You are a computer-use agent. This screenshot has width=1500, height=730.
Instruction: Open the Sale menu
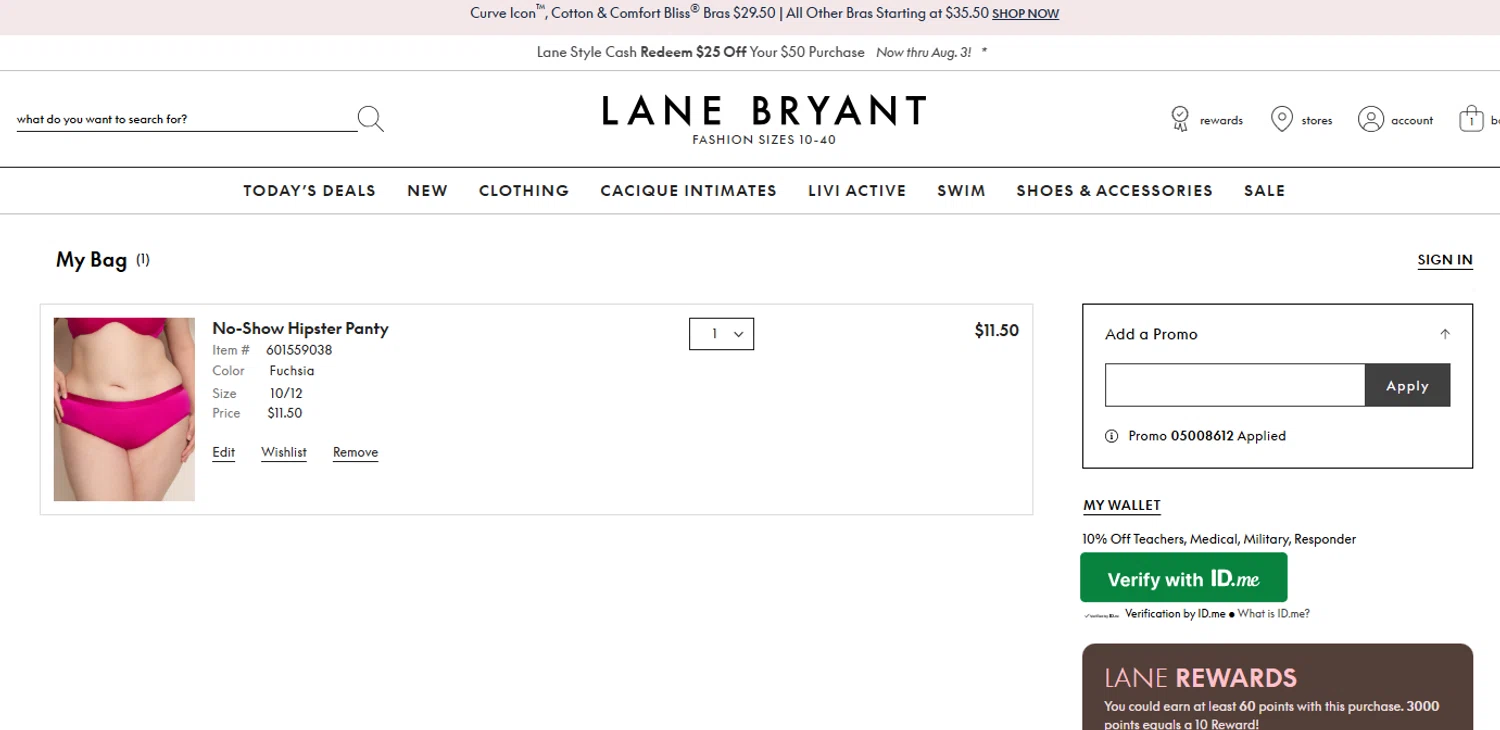tap(1264, 190)
